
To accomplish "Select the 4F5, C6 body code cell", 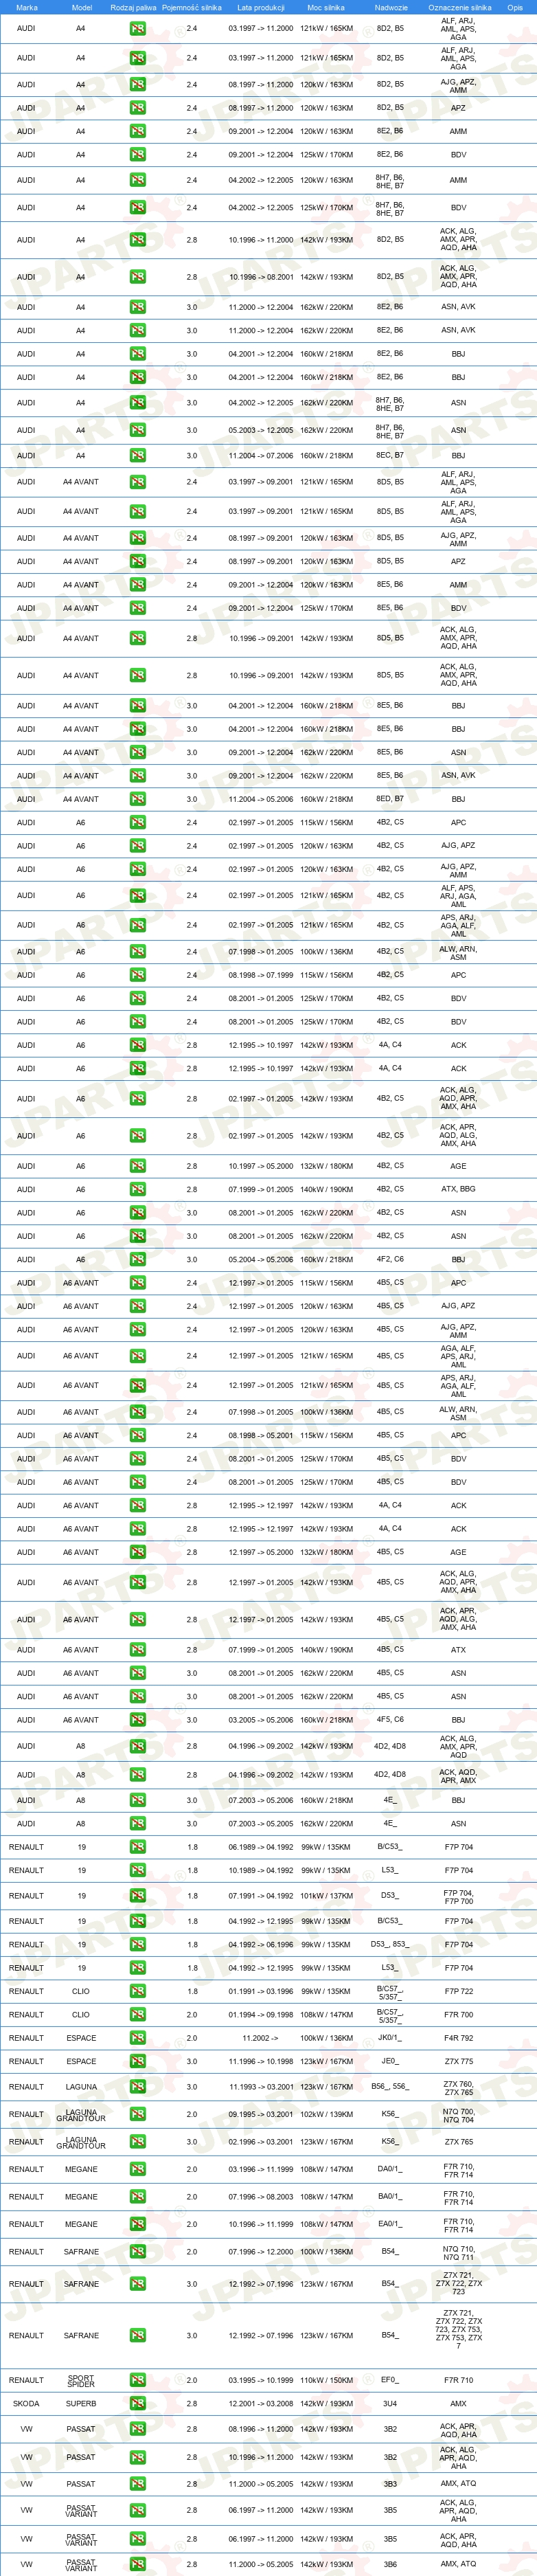I will coord(390,1720).
